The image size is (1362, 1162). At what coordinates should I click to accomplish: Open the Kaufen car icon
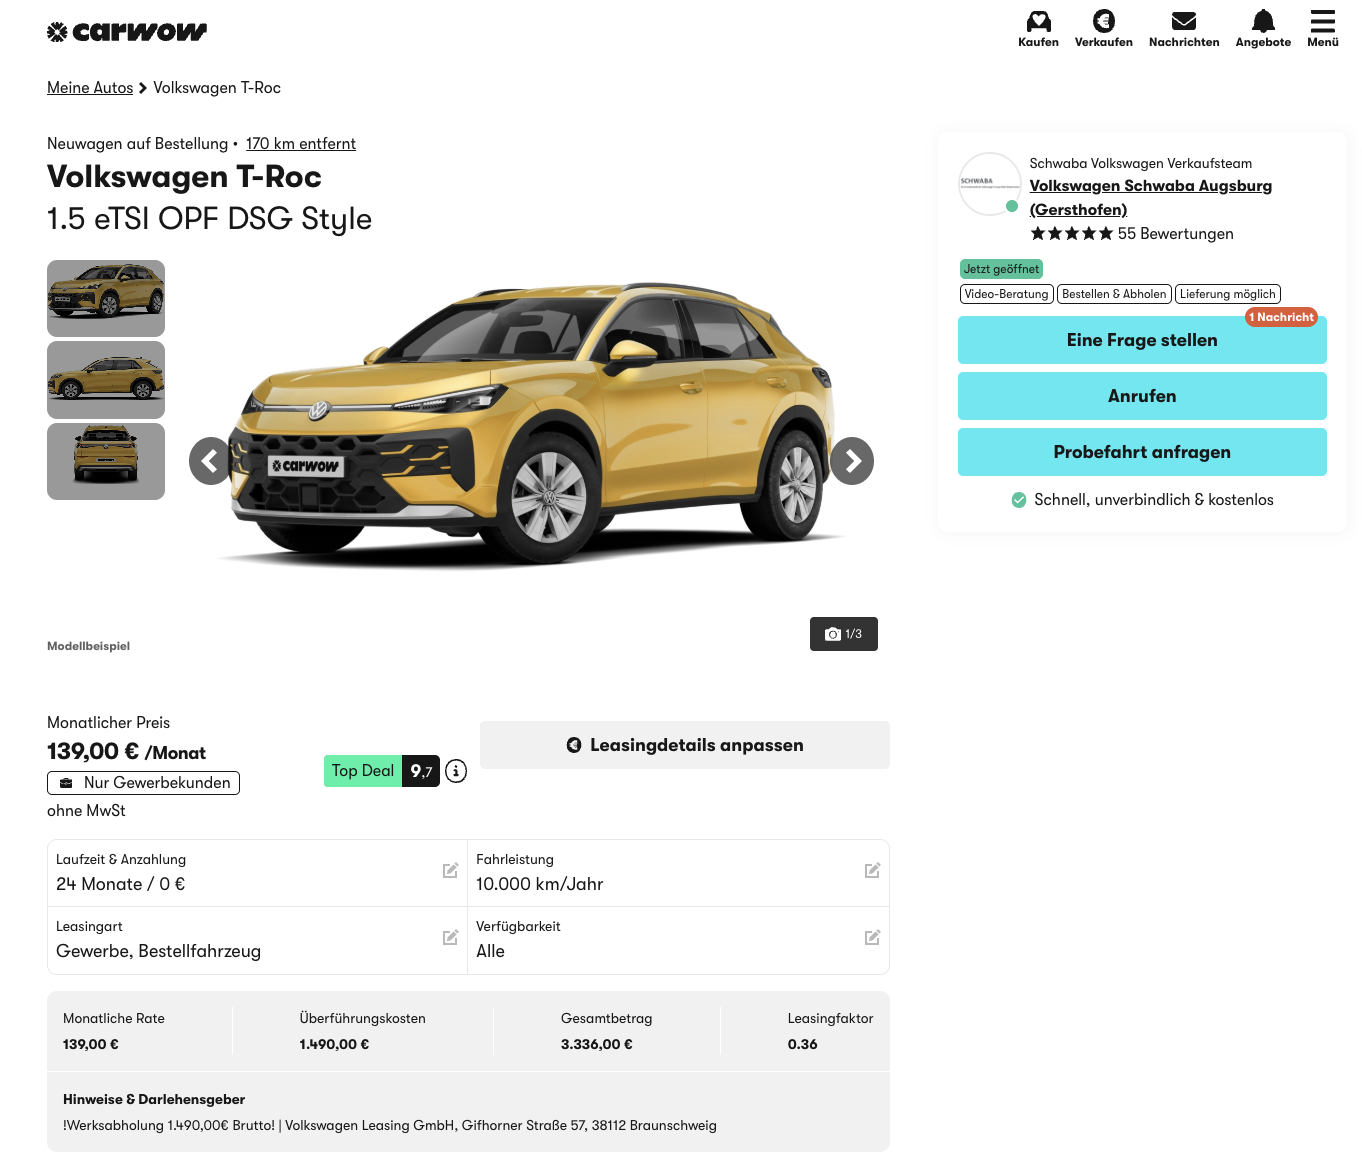(1038, 22)
